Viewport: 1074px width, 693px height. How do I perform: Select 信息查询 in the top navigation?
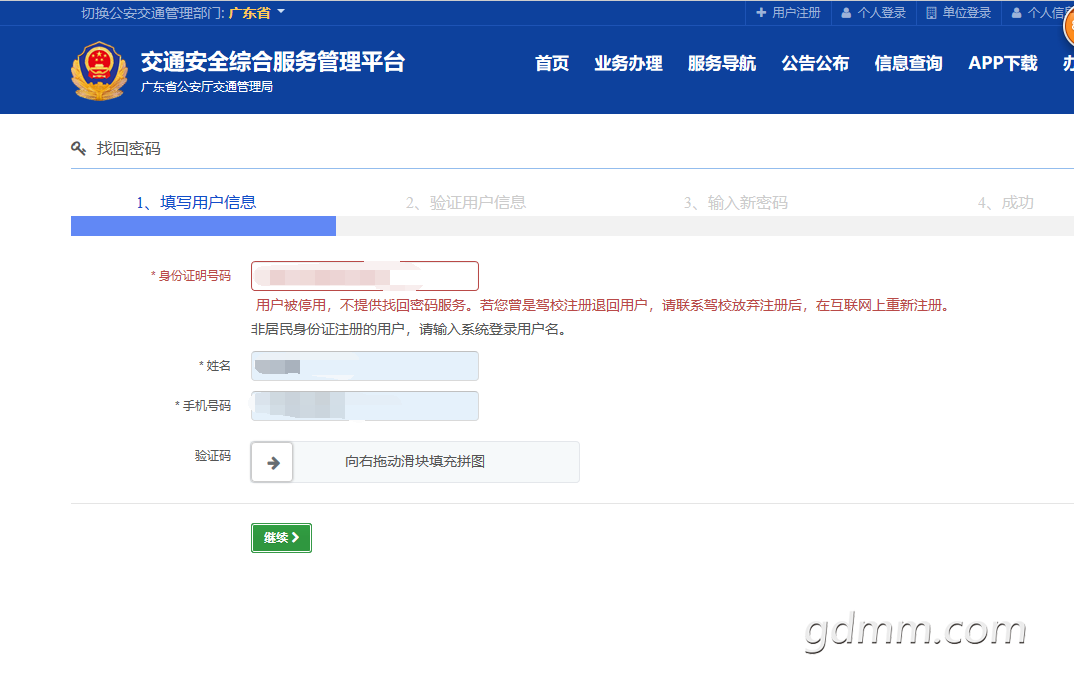tap(908, 63)
